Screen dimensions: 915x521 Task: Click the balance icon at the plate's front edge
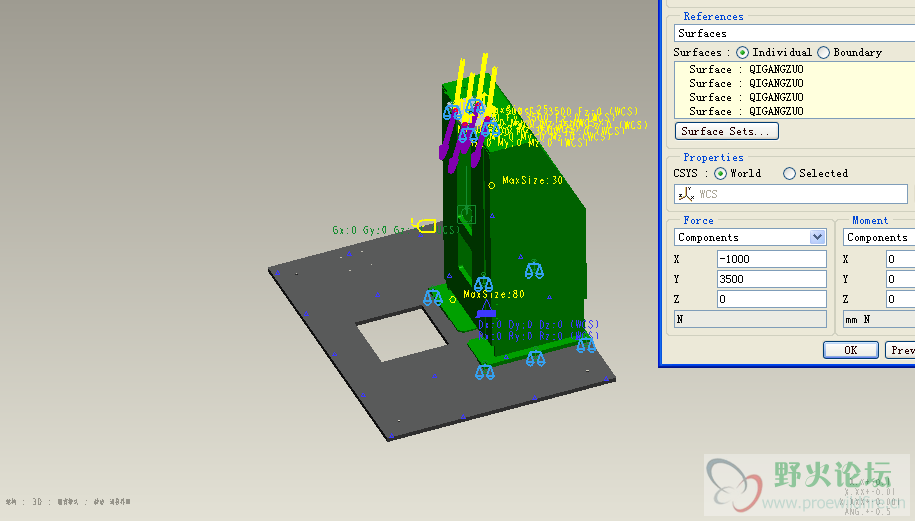point(485,372)
